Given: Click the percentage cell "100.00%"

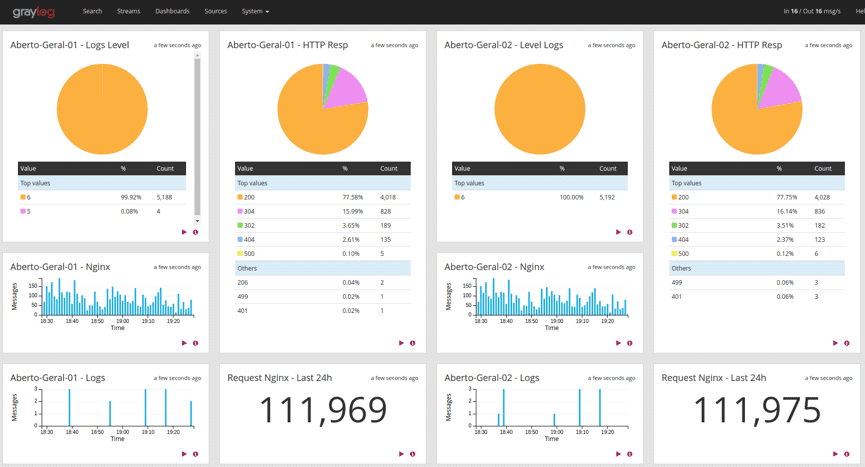Looking at the screenshot, I should click(572, 197).
